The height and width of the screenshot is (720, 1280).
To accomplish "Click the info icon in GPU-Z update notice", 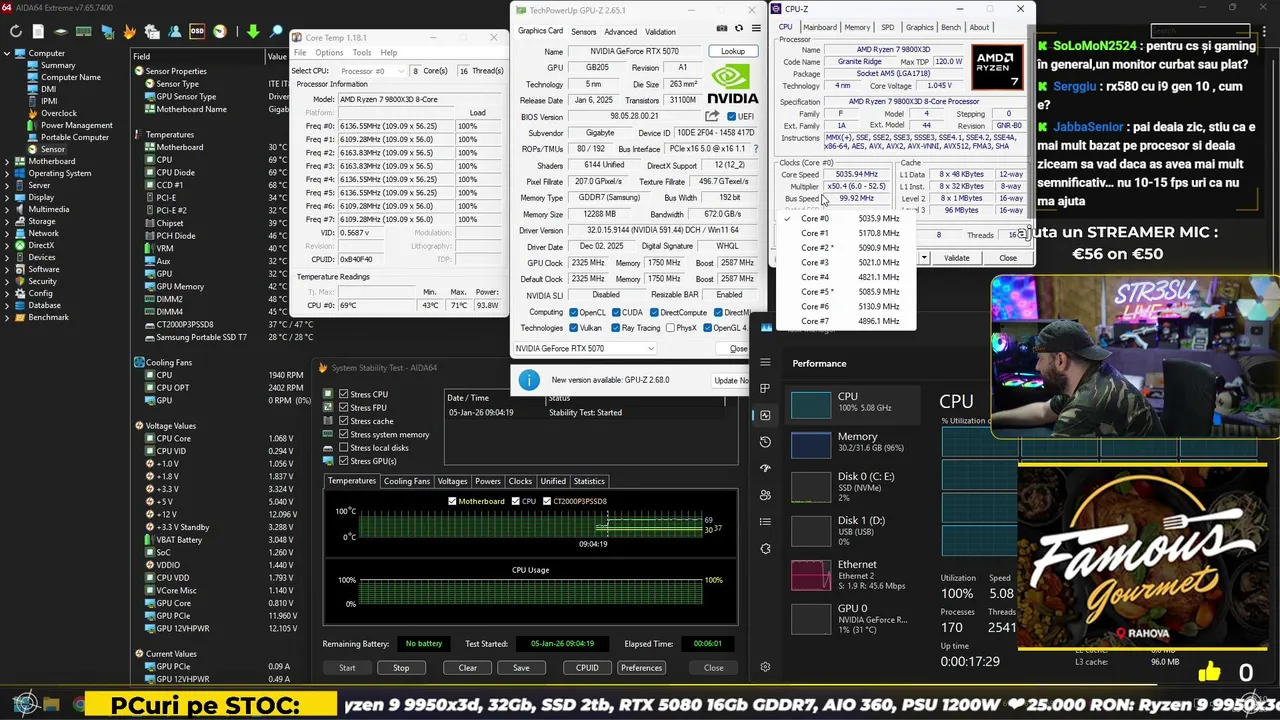I will coord(529,380).
